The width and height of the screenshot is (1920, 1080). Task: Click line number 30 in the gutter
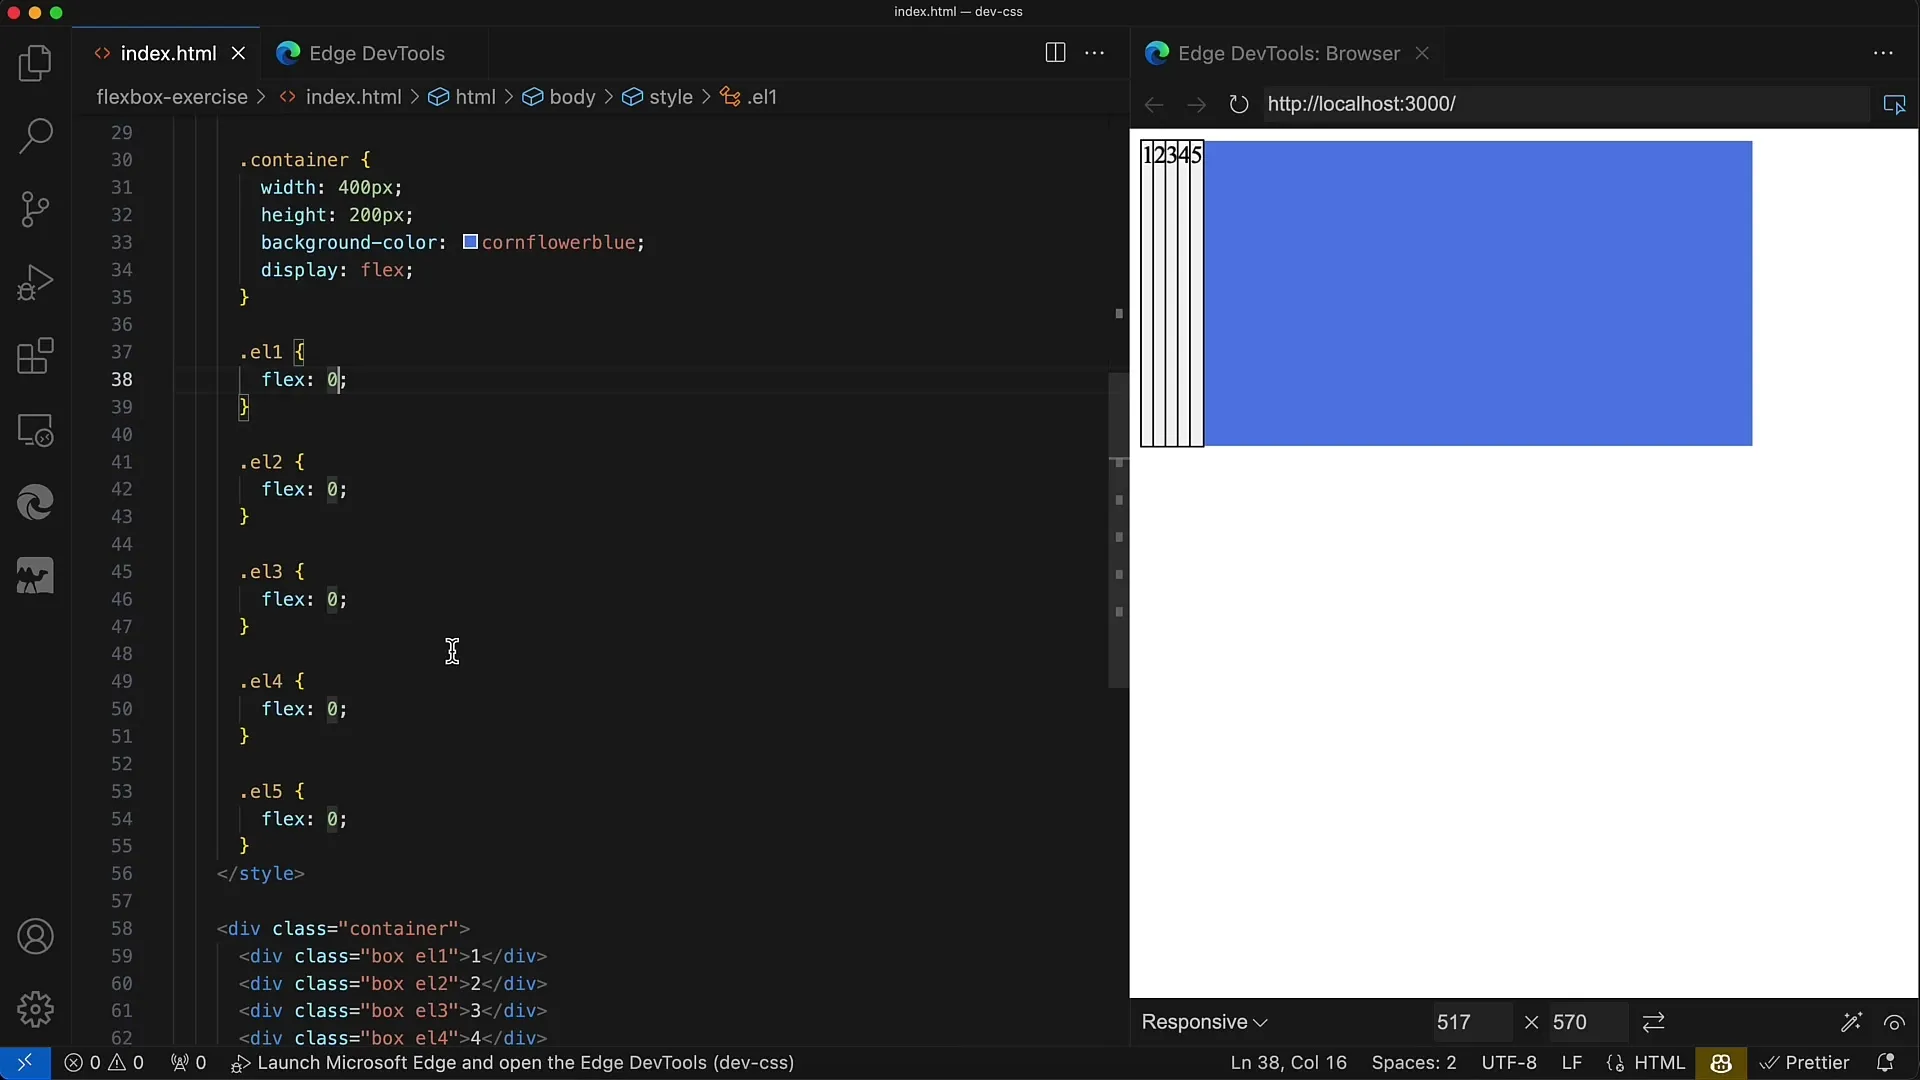pos(121,160)
